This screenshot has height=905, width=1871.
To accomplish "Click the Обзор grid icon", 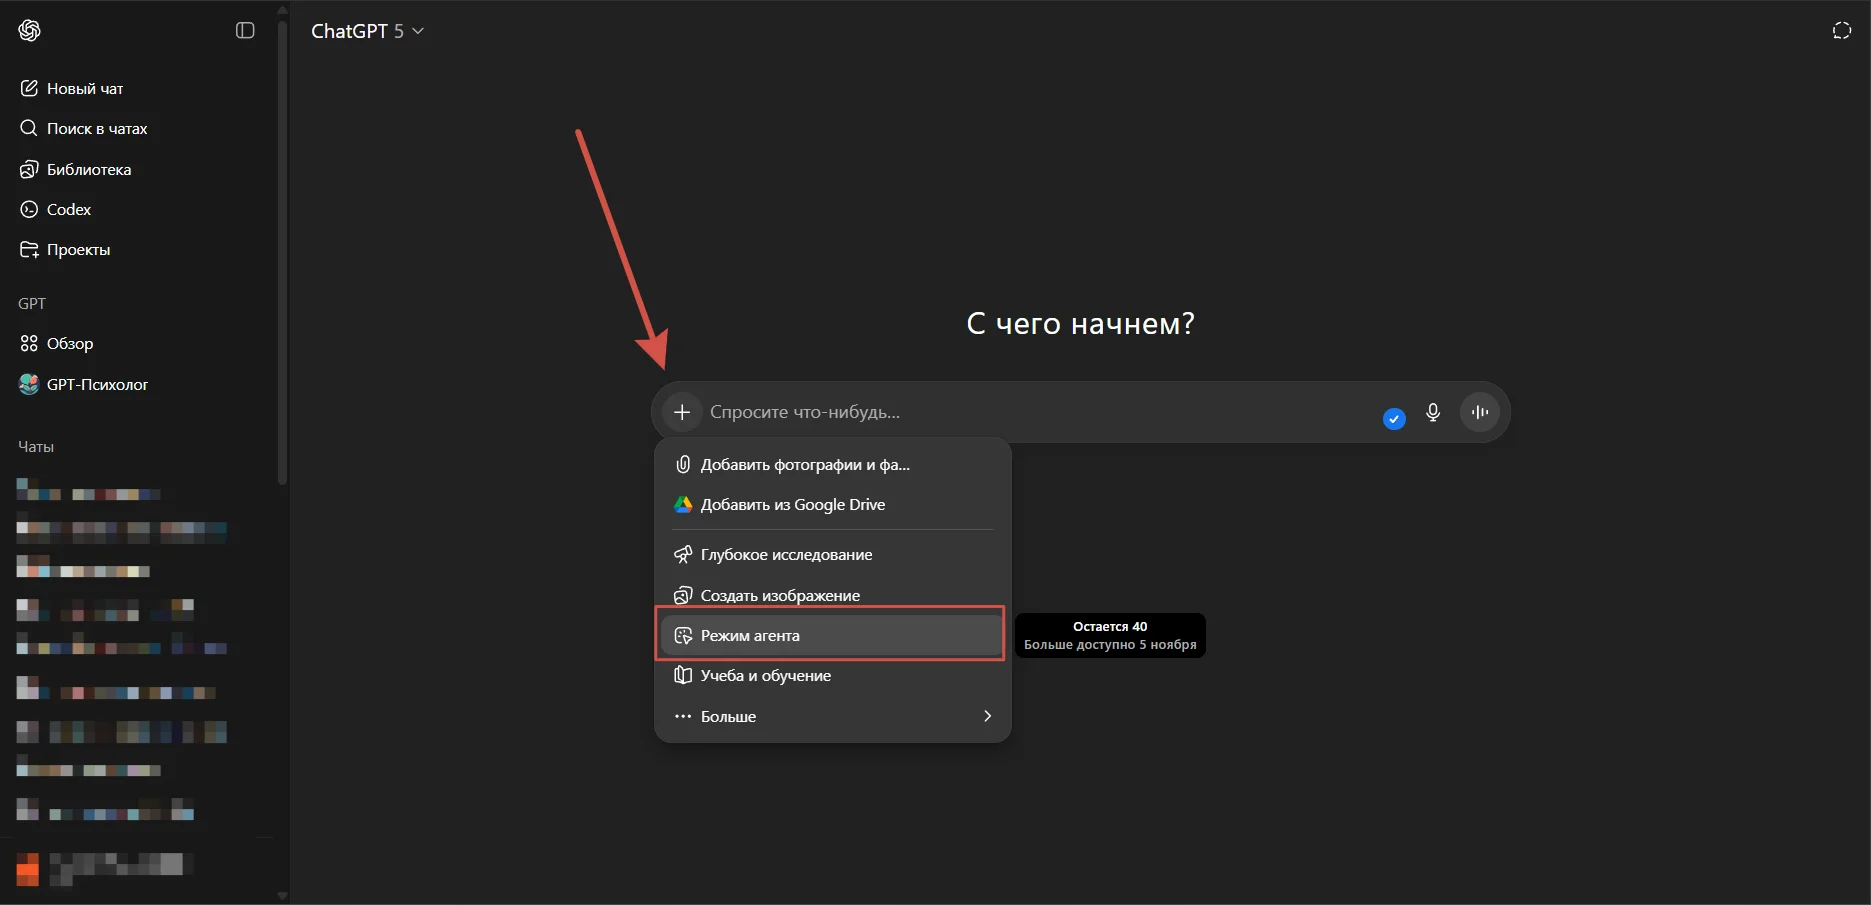I will click(29, 343).
